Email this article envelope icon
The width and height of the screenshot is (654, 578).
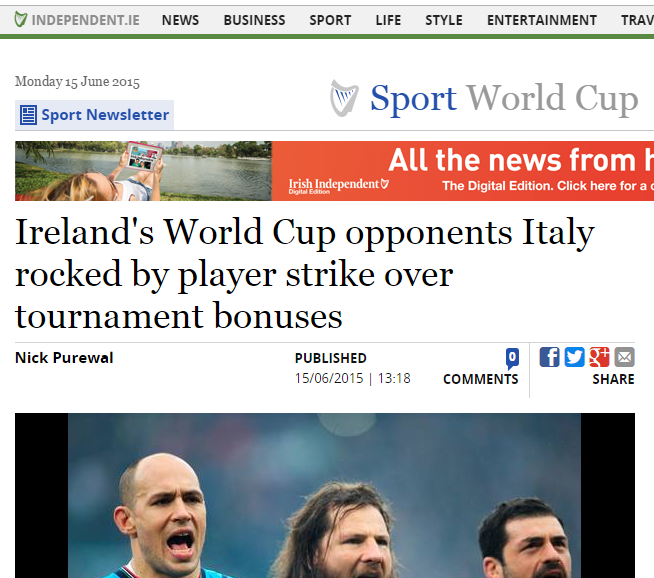[624, 357]
